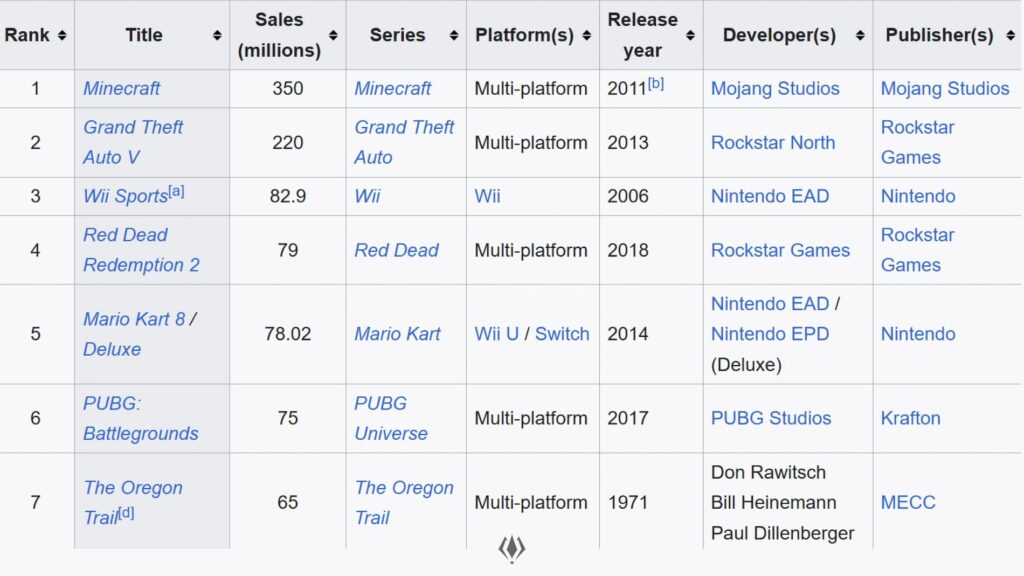Click the Krafton publisher link
The width and height of the screenshot is (1024, 576).
(x=910, y=418)
